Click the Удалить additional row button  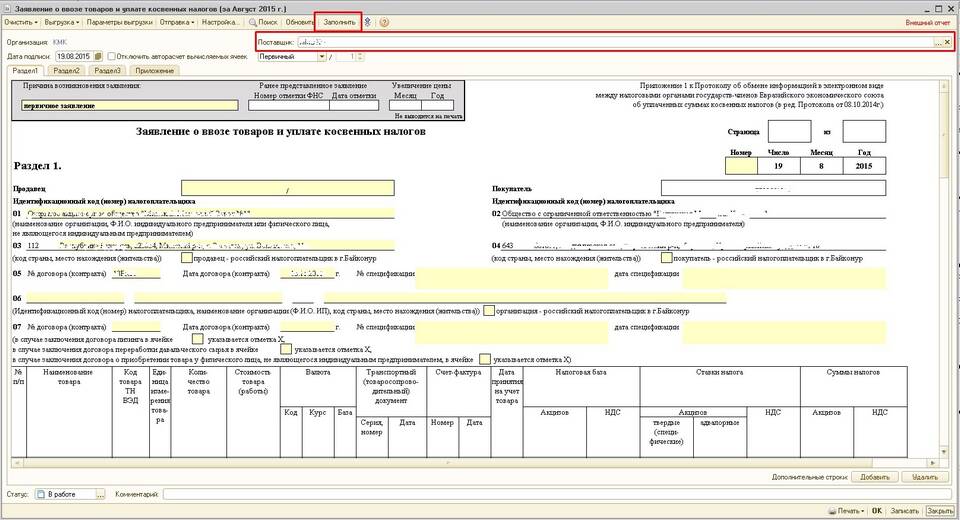tap(924, 477)
